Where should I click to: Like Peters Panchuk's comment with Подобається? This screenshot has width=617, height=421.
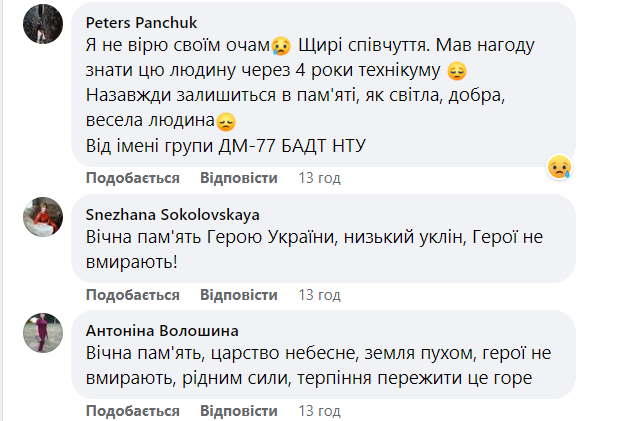coord(132,178)
